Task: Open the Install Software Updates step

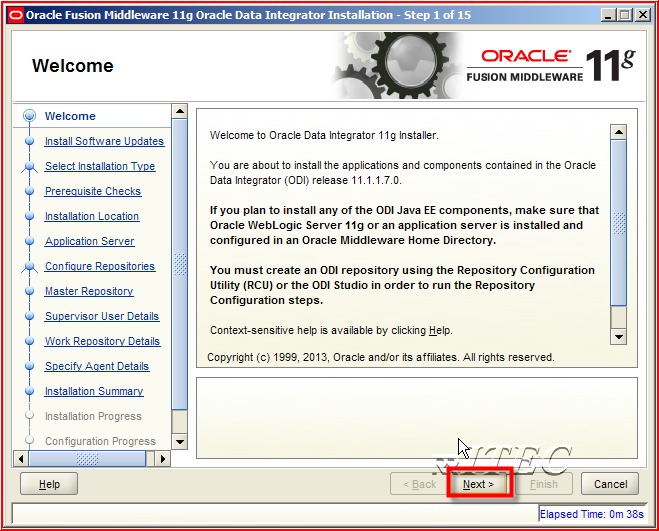Action: point(104,141)
